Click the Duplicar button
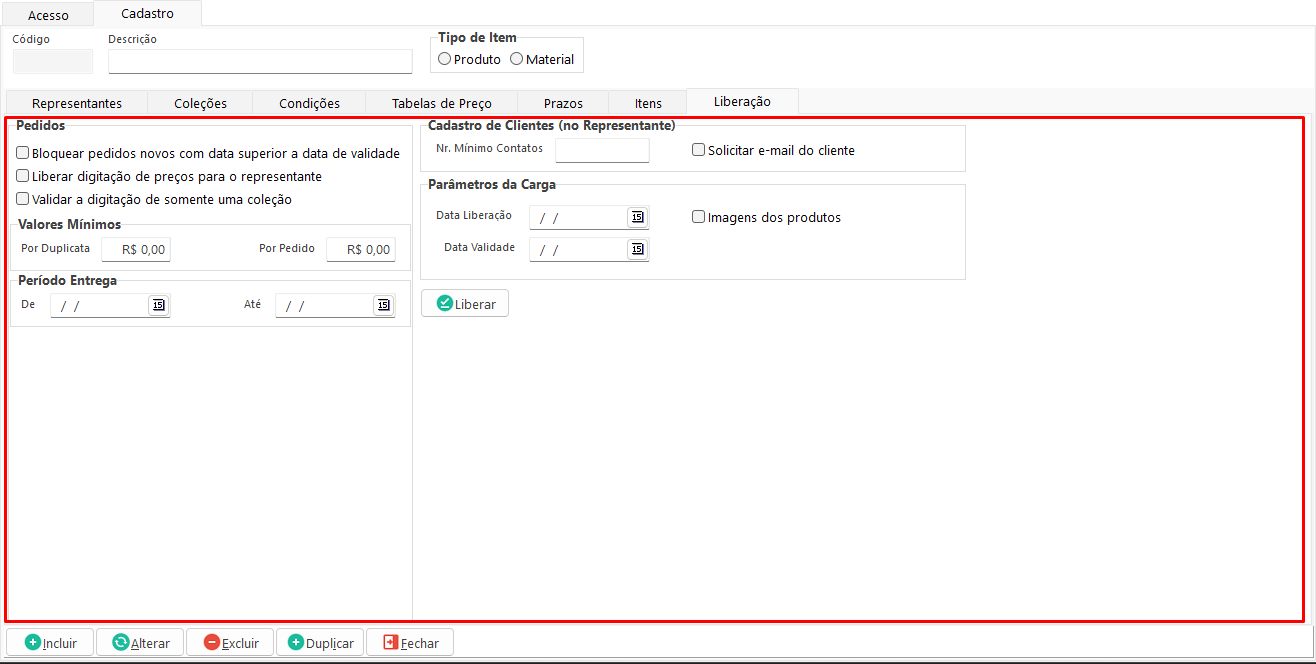The height and width of the screenshot is (664, 1316). coord(320,642)
